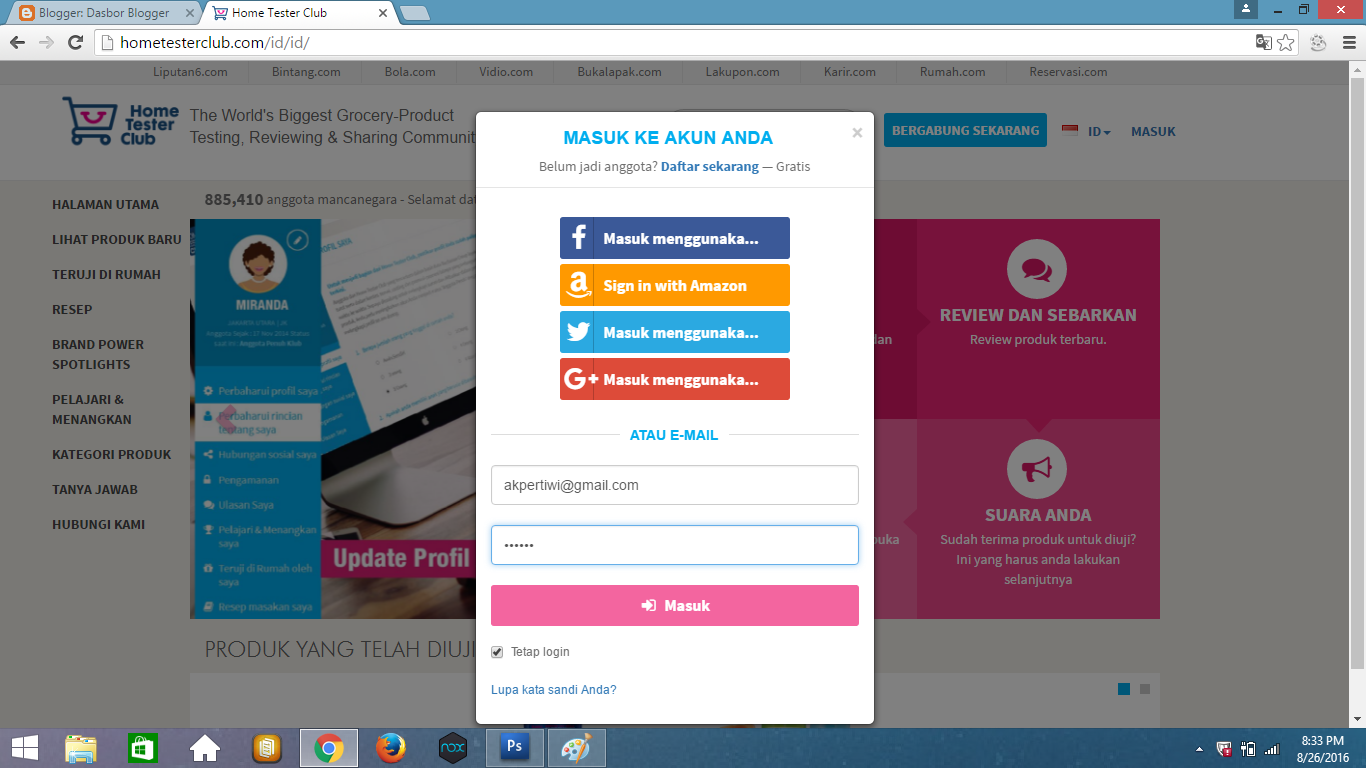
Task: Open the Daftar sekarang link
Action: coord(712,166)
